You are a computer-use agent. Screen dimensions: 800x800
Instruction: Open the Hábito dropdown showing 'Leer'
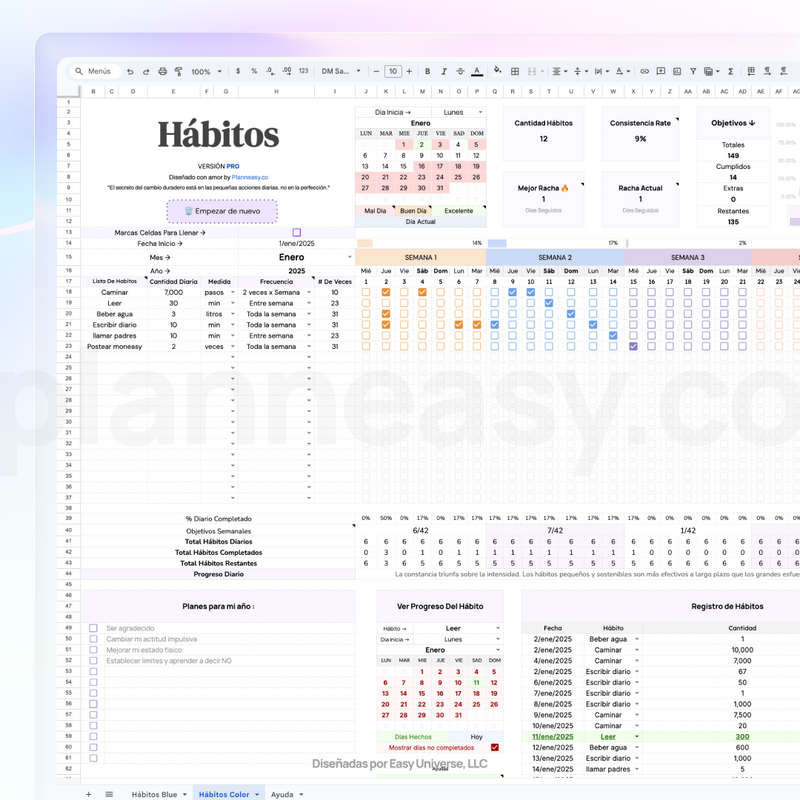click(x=498, y=628)
